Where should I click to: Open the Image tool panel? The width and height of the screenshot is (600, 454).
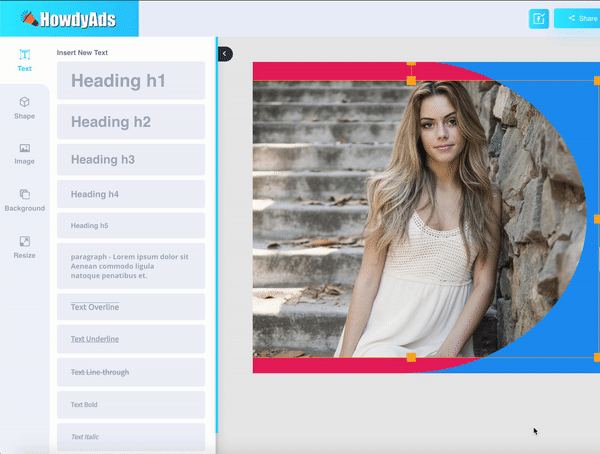[x=24, y=154]
